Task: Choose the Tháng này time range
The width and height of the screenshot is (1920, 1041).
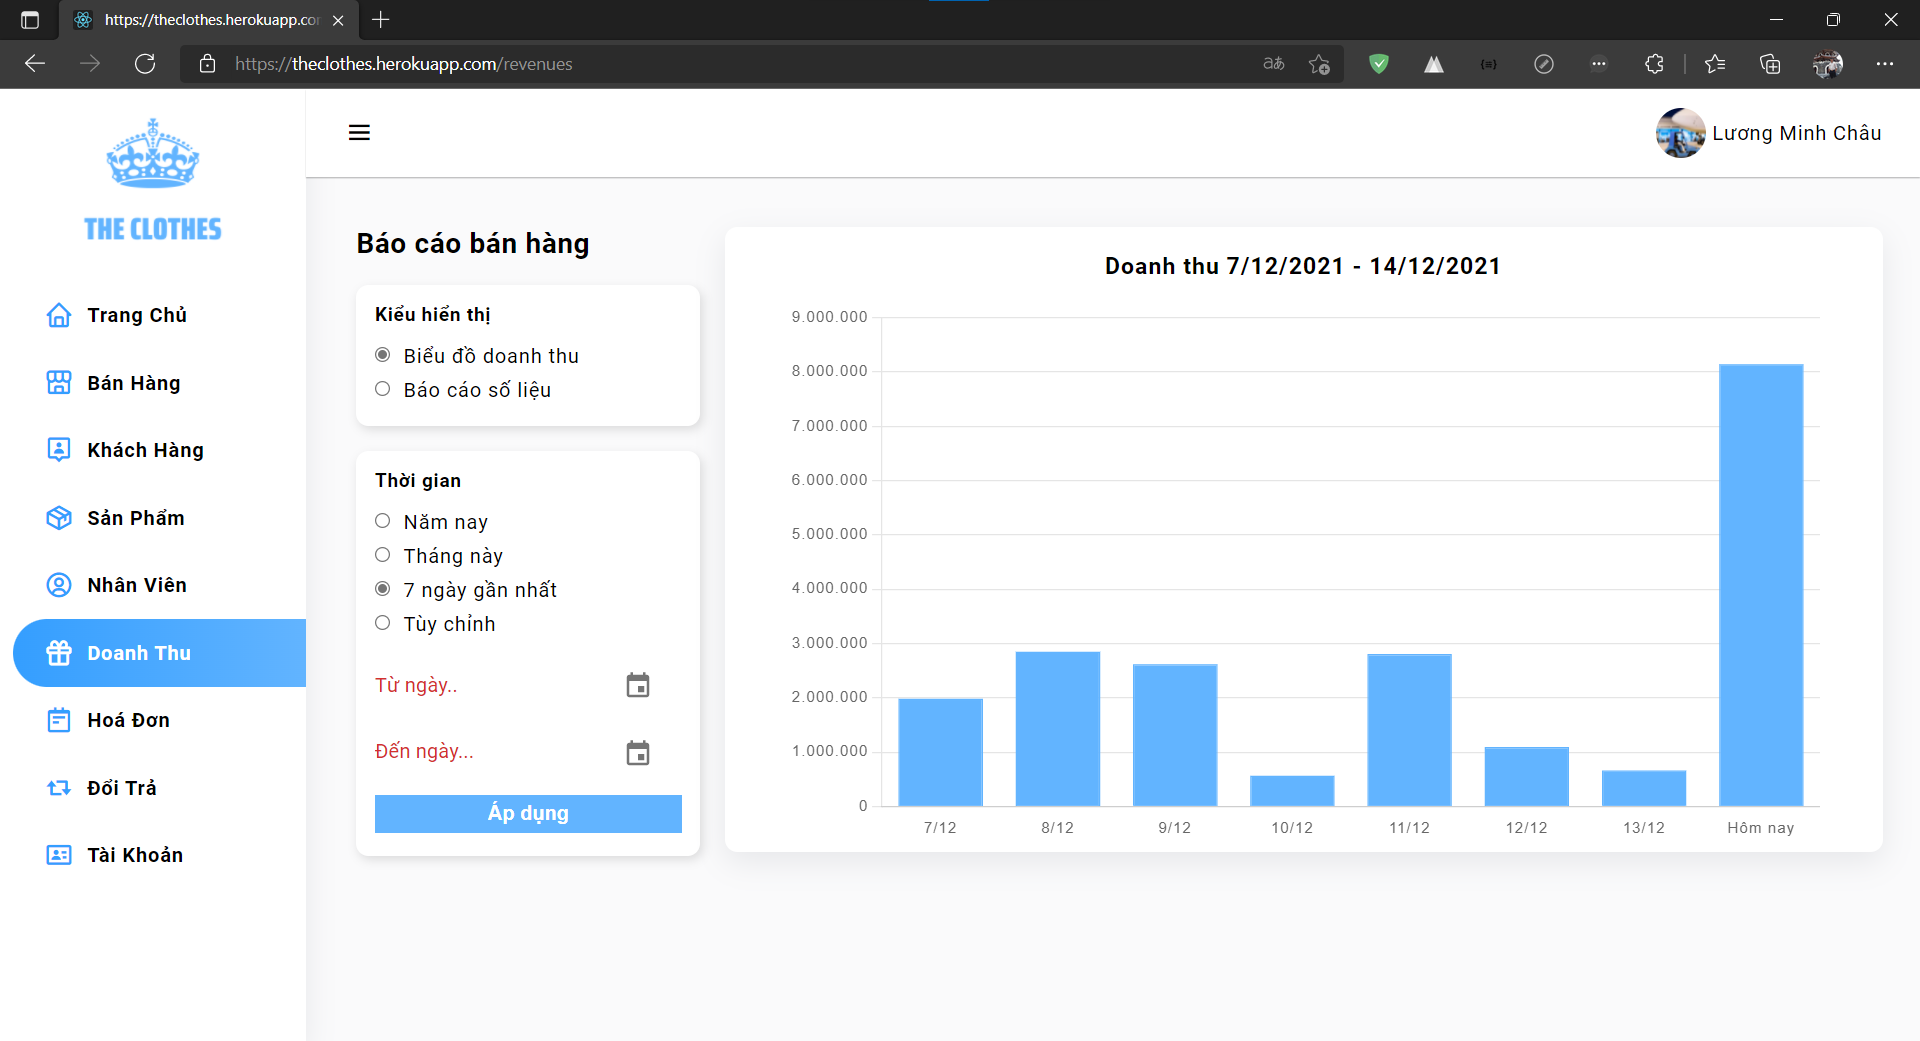Action: pyautogui.click(x=382, y=554)
